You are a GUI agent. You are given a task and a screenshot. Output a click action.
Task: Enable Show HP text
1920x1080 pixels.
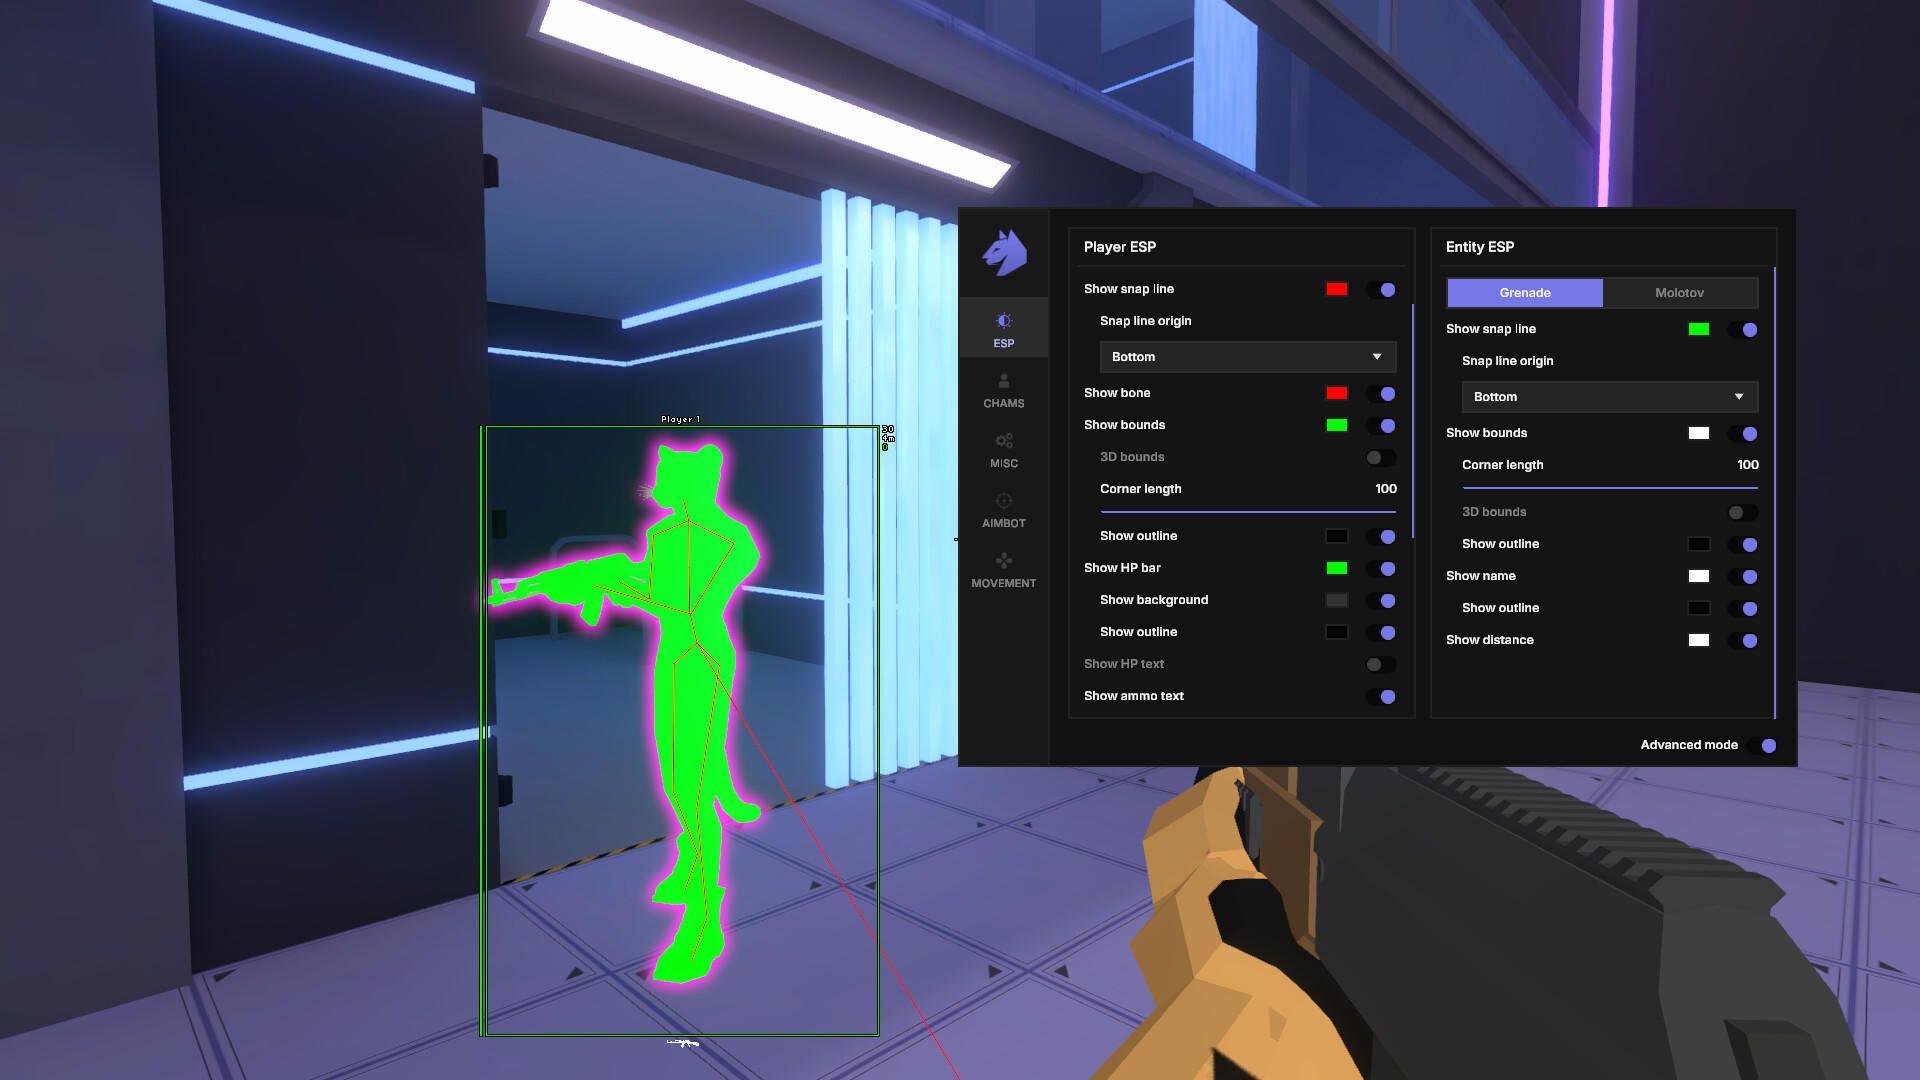[x=1381, y=664]
